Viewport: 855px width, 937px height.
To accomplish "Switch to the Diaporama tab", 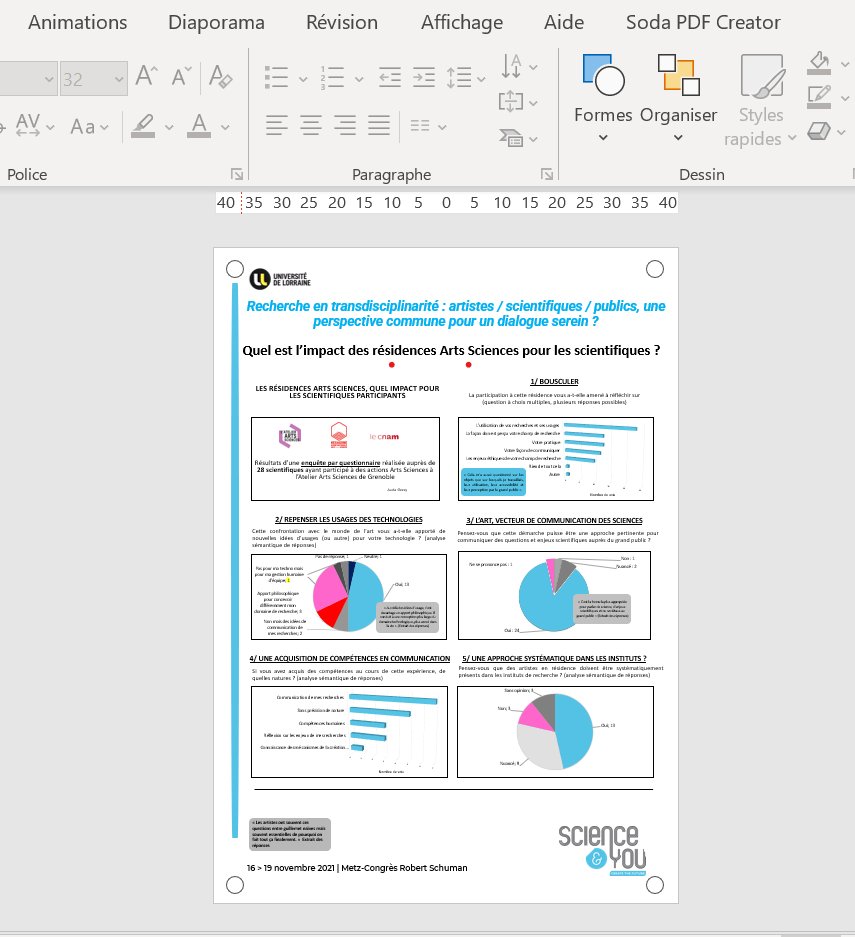I will click(x=216, y=23).
